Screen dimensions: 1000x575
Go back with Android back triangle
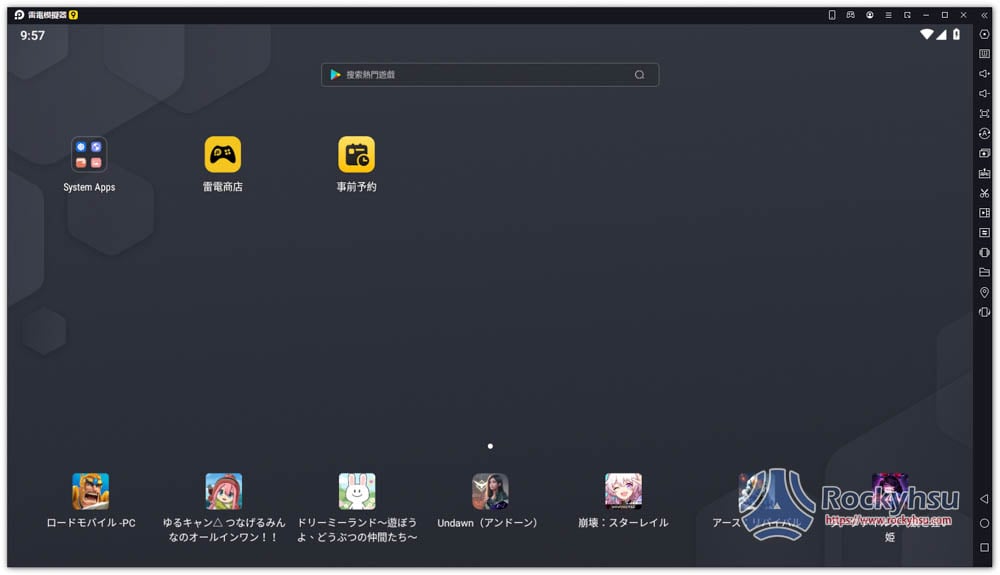click(x=984, y=499)
